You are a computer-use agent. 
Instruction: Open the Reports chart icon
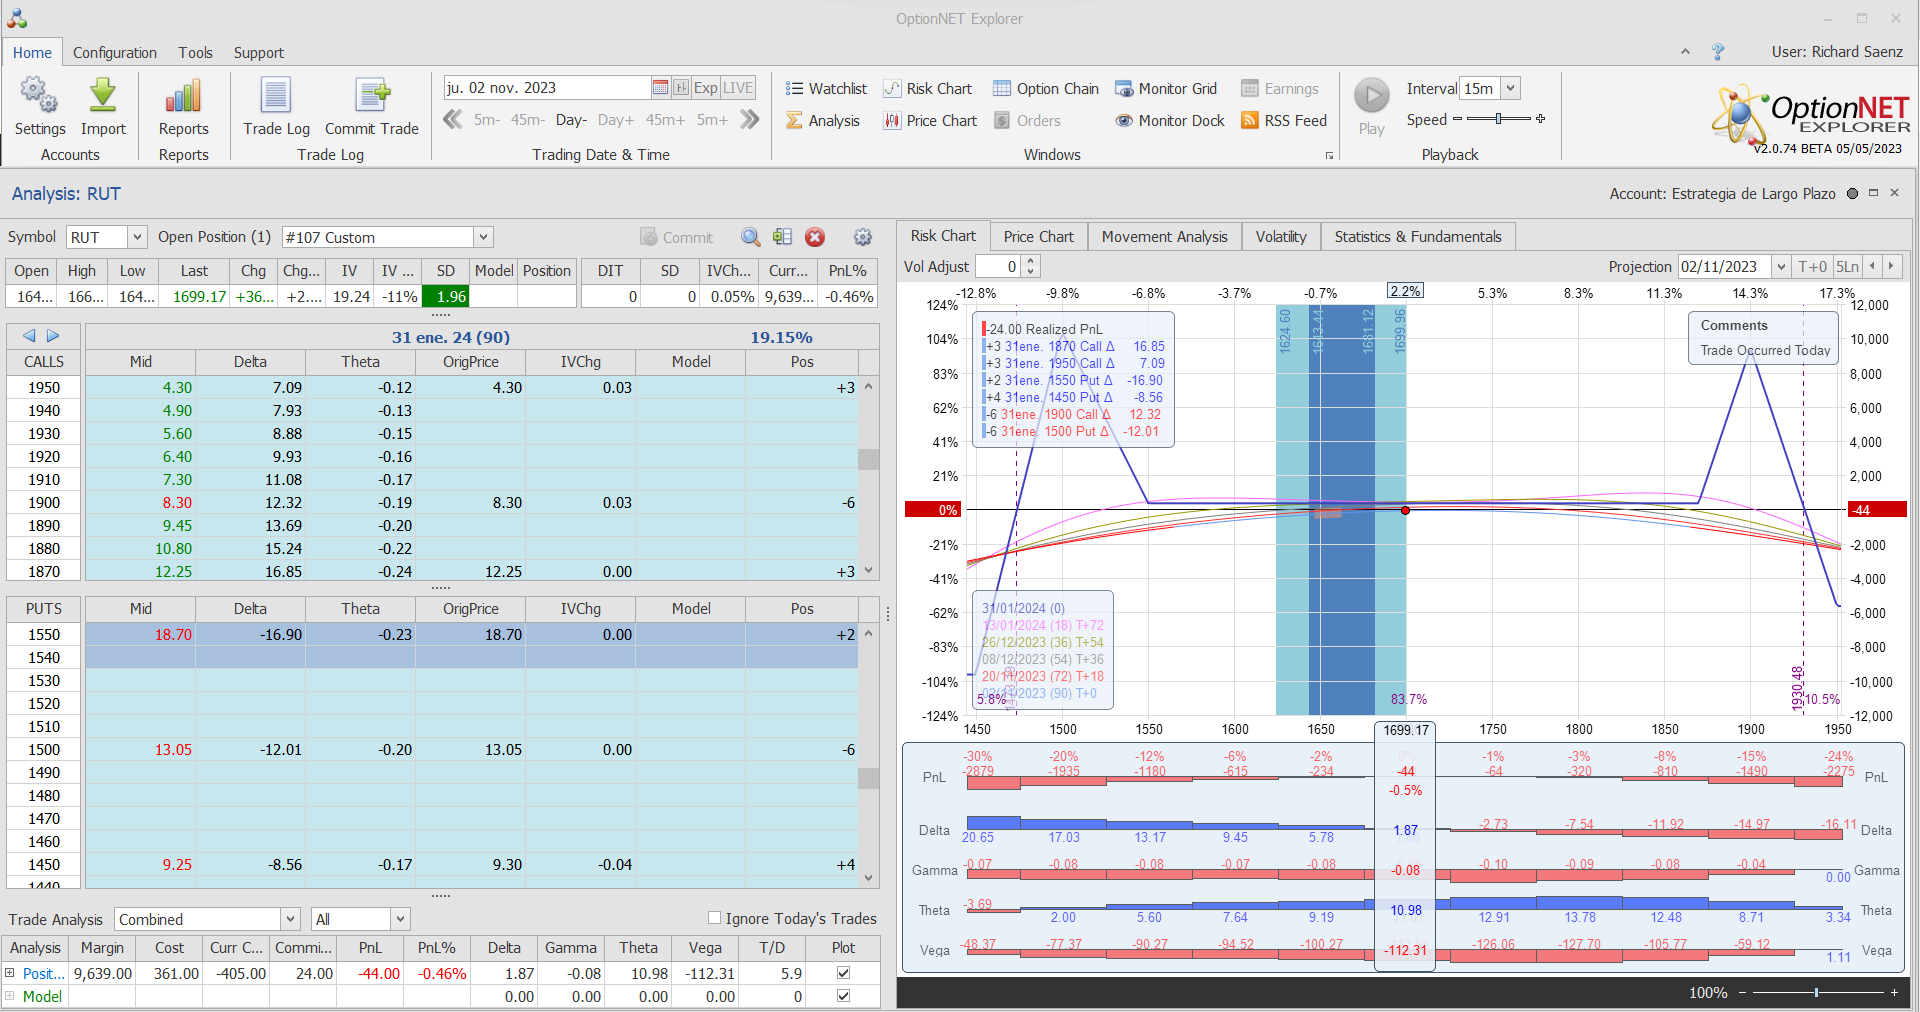(183, 97)
